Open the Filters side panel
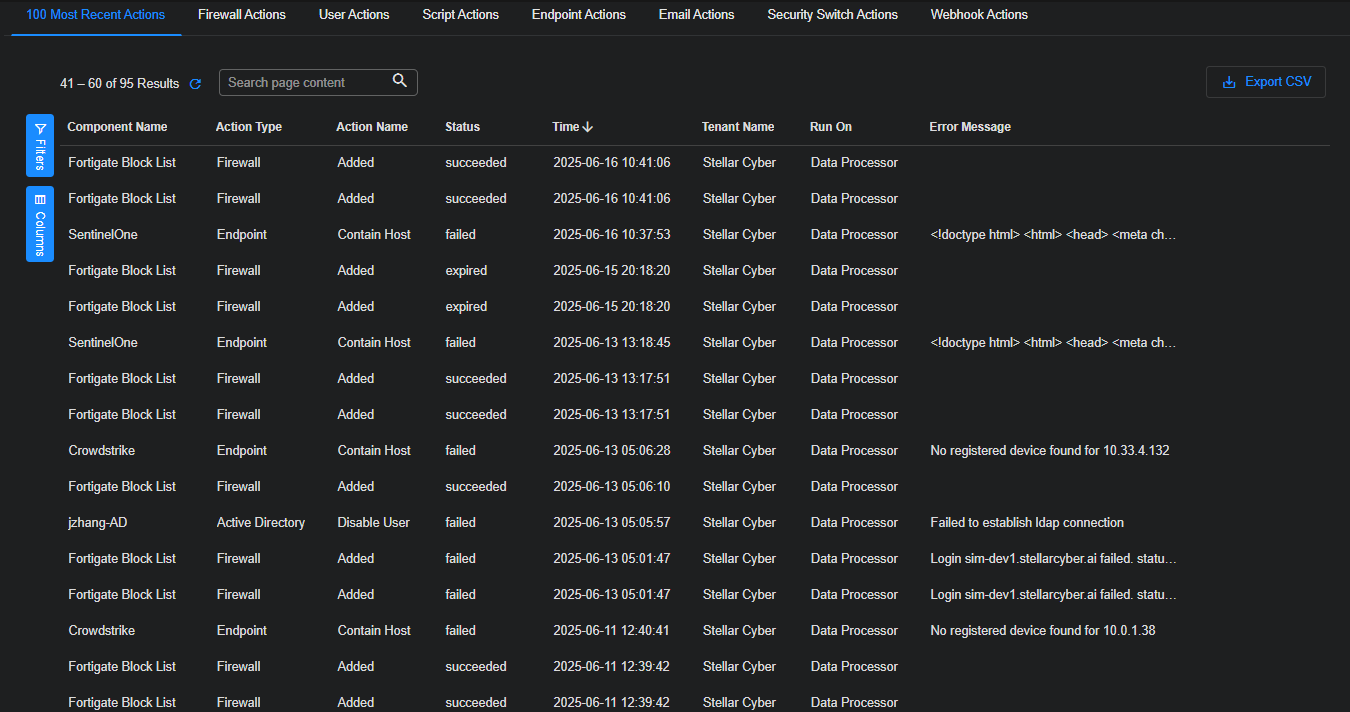The image size is (1350, 712). pos(40,145)
